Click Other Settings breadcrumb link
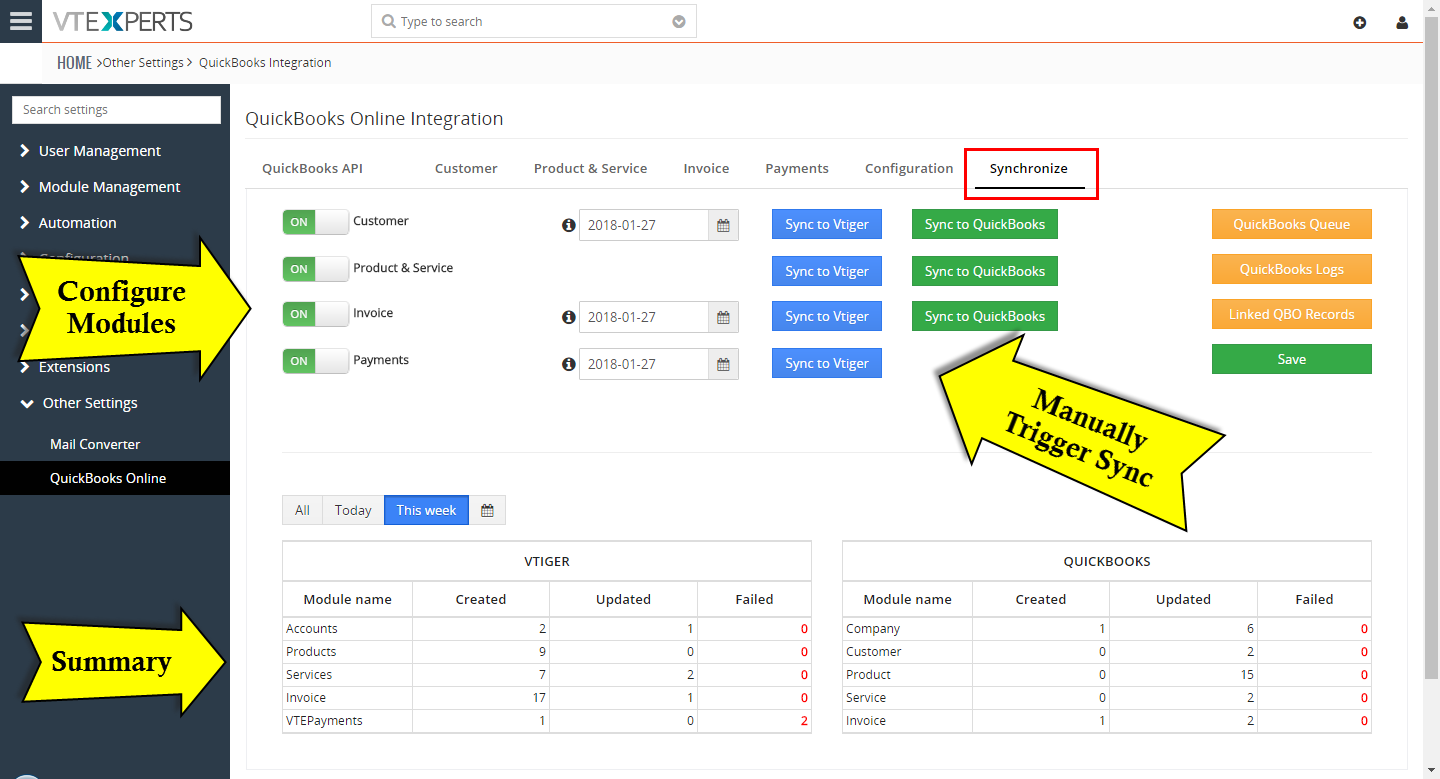Image resolution: width=1440 pixels, height=779 pixels. (143, 62)
